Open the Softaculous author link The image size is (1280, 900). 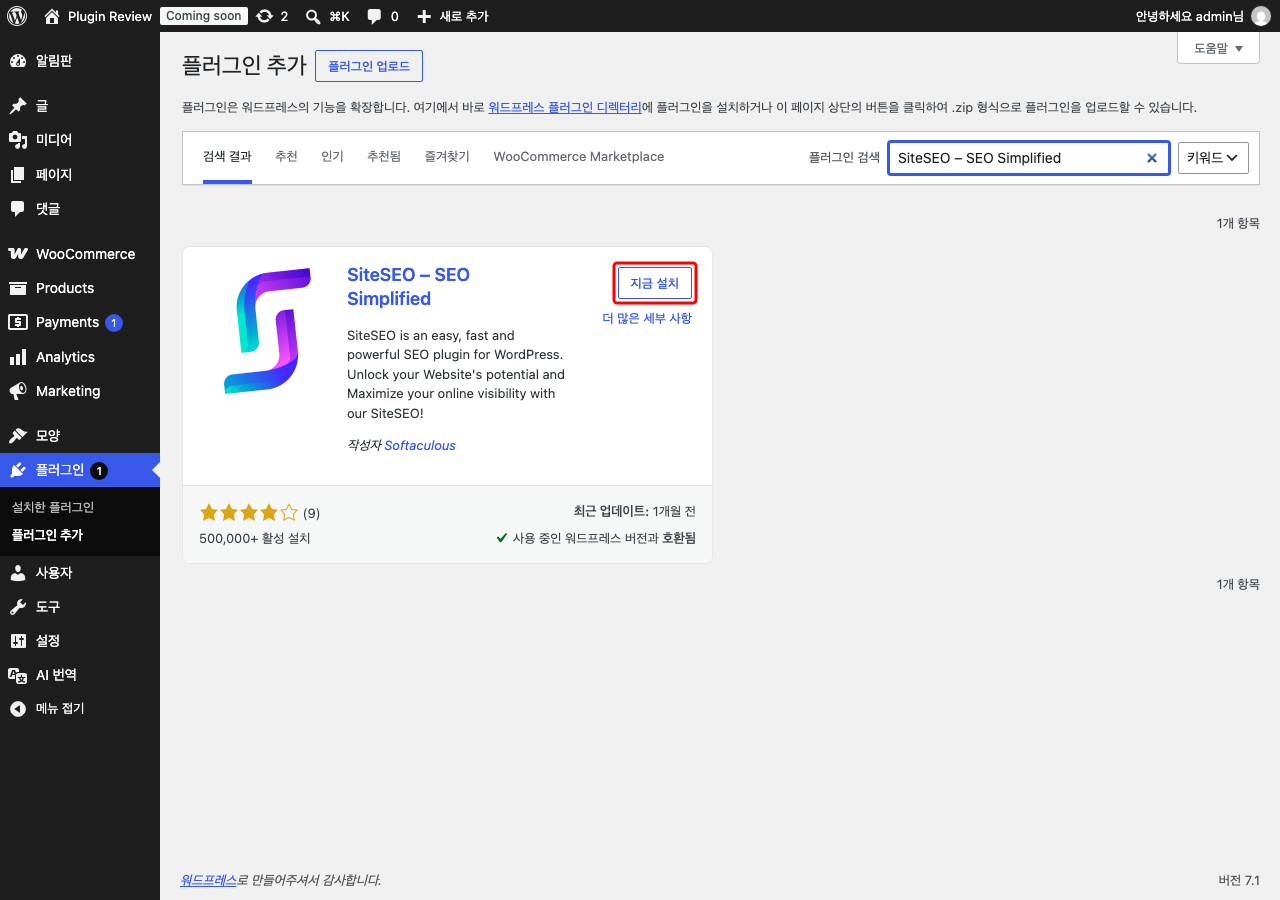420,446
